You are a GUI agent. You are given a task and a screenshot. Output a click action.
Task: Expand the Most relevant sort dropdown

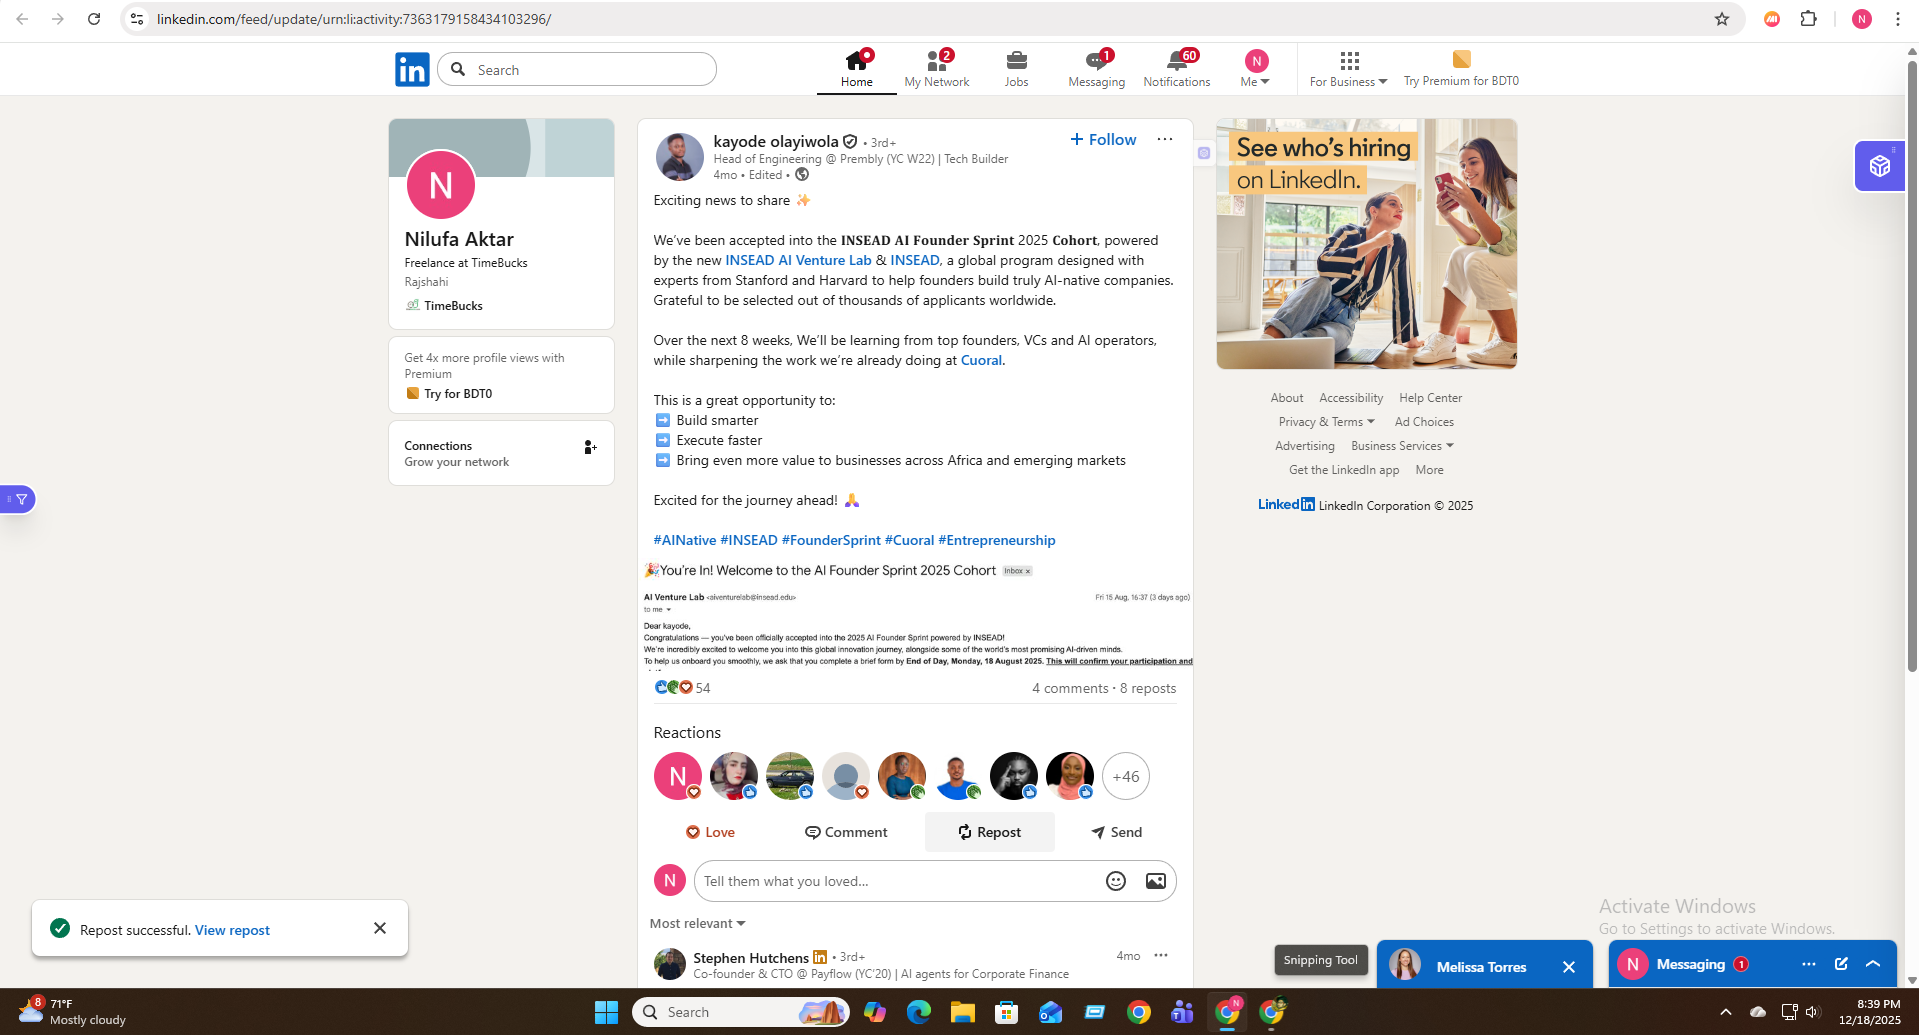click(697, 923)
